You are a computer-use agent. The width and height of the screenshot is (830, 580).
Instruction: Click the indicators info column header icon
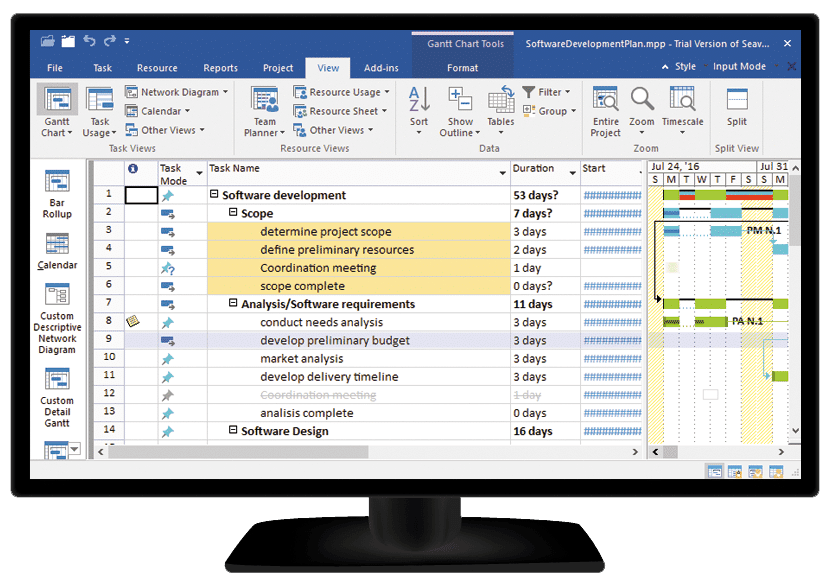(x=133, y=168)
